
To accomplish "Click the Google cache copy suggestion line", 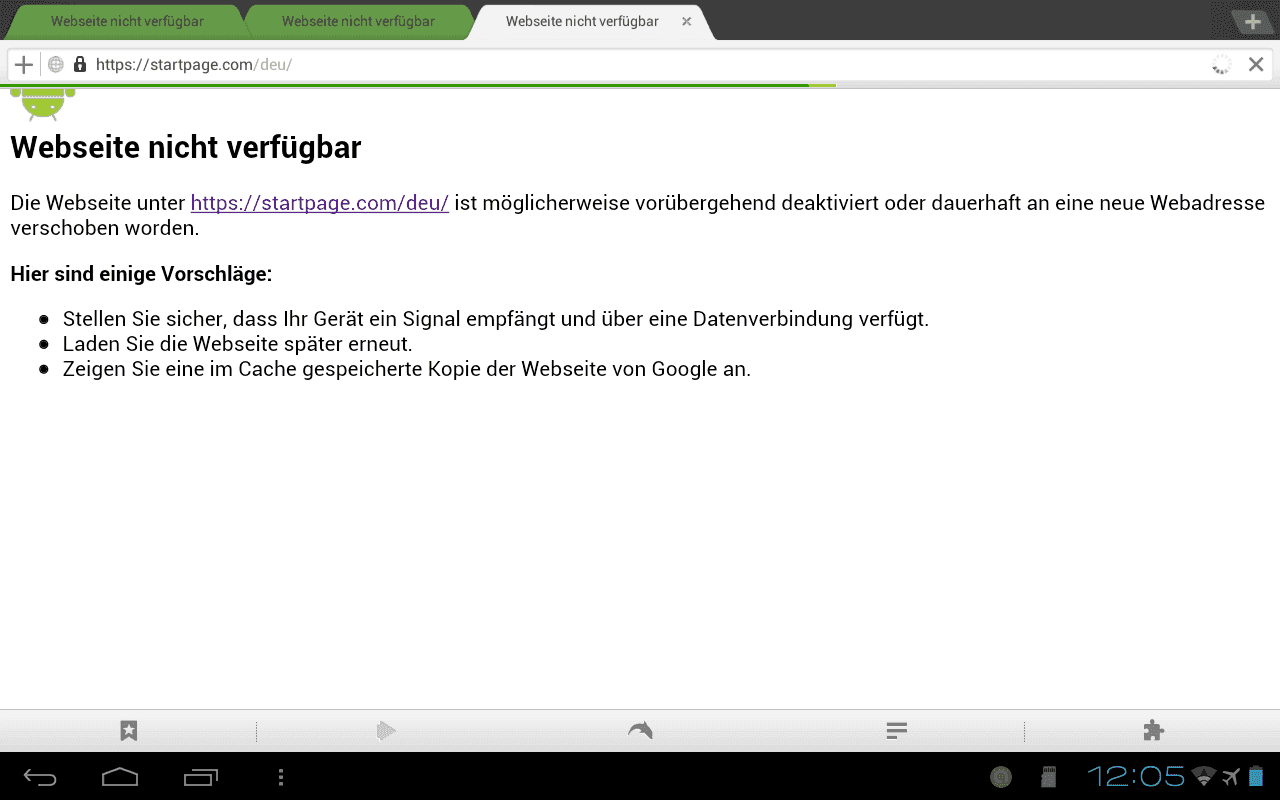I will [x=407, y=369].
